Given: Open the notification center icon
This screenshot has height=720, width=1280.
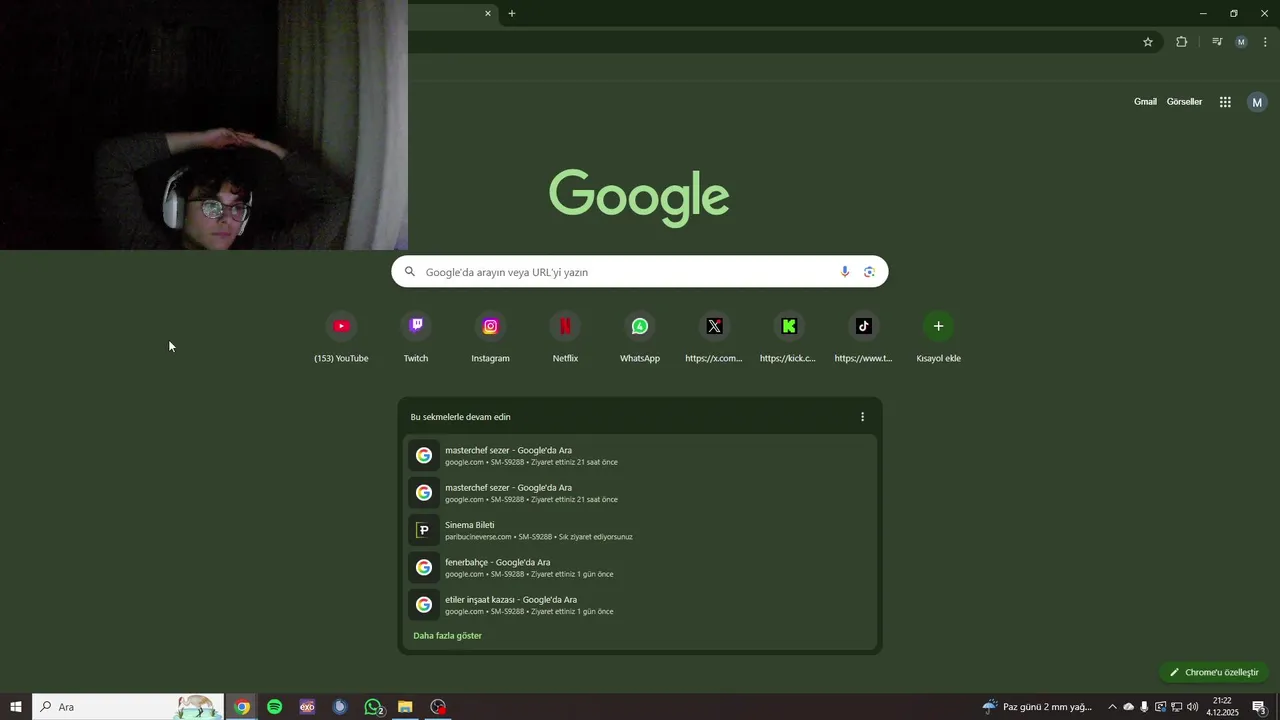Looking at the screenshot, I should (1260, 707).
